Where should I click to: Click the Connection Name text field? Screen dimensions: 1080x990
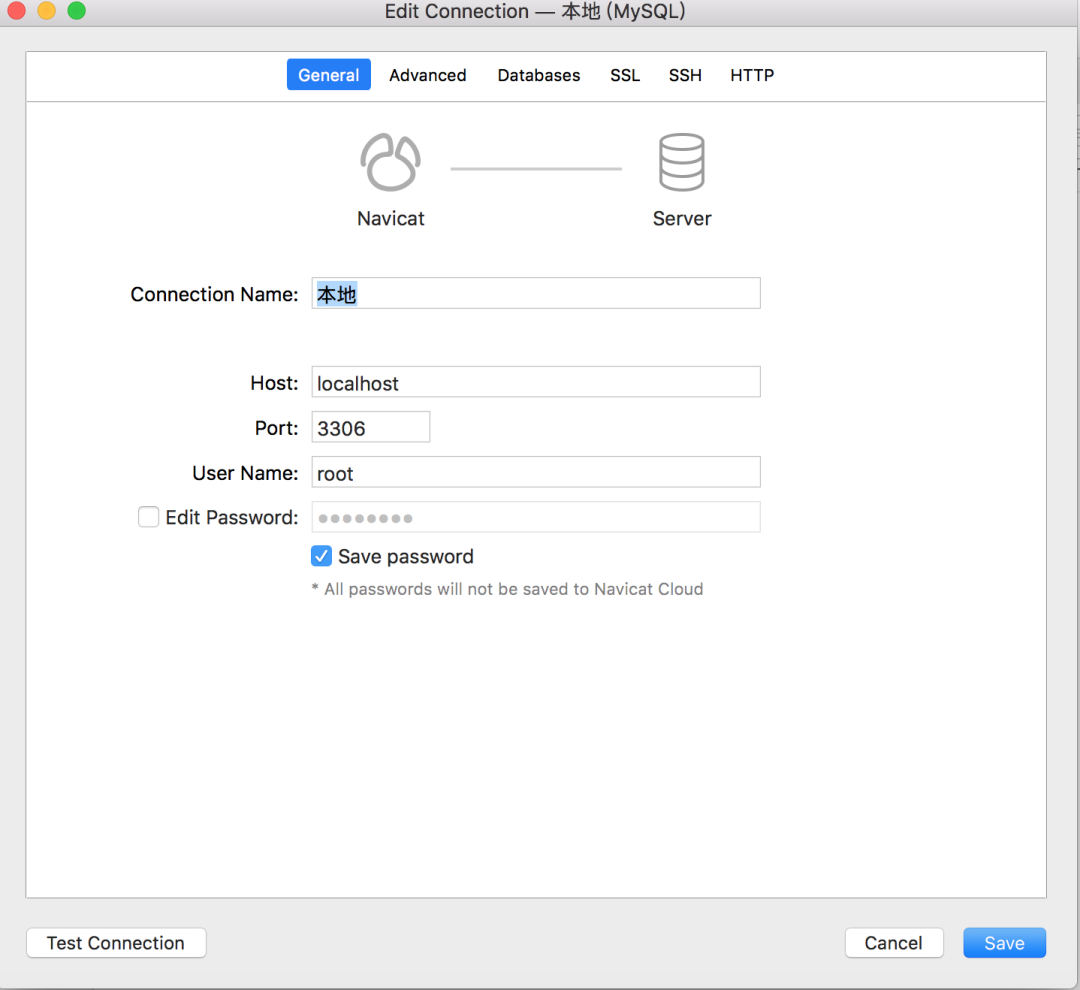[535, 294]
